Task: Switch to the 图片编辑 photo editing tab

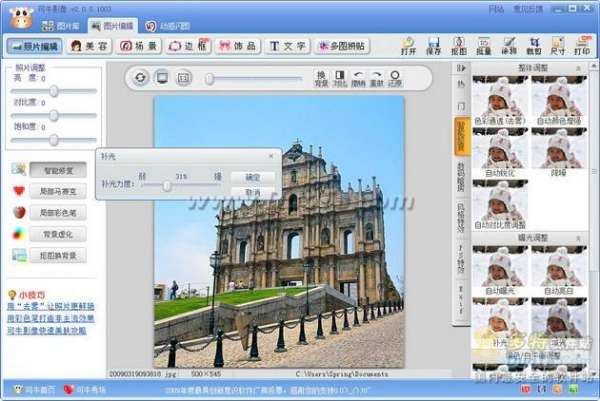Action: pyautogui.click(x=112, y=26)
